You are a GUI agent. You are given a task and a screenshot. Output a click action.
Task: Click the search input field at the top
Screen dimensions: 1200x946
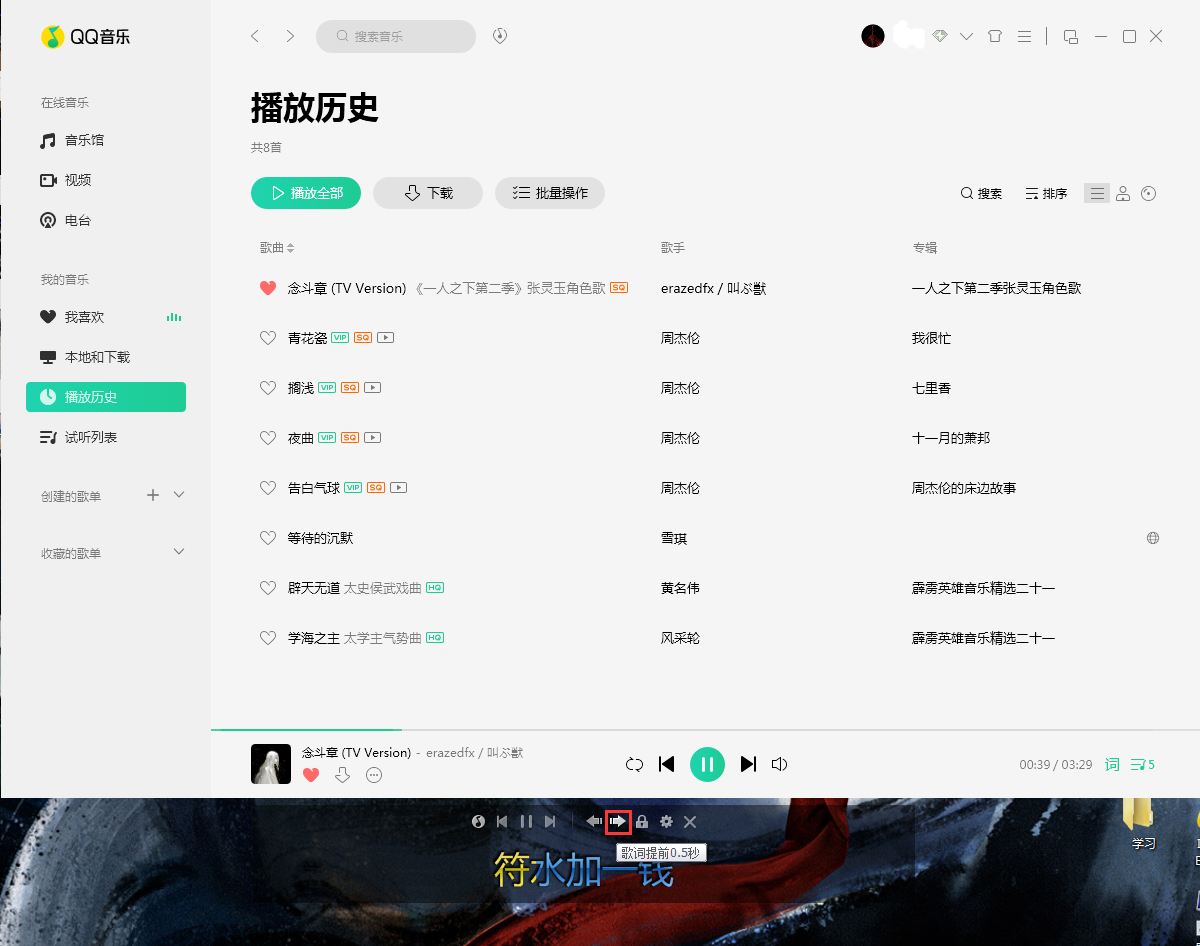pos(396,36)
